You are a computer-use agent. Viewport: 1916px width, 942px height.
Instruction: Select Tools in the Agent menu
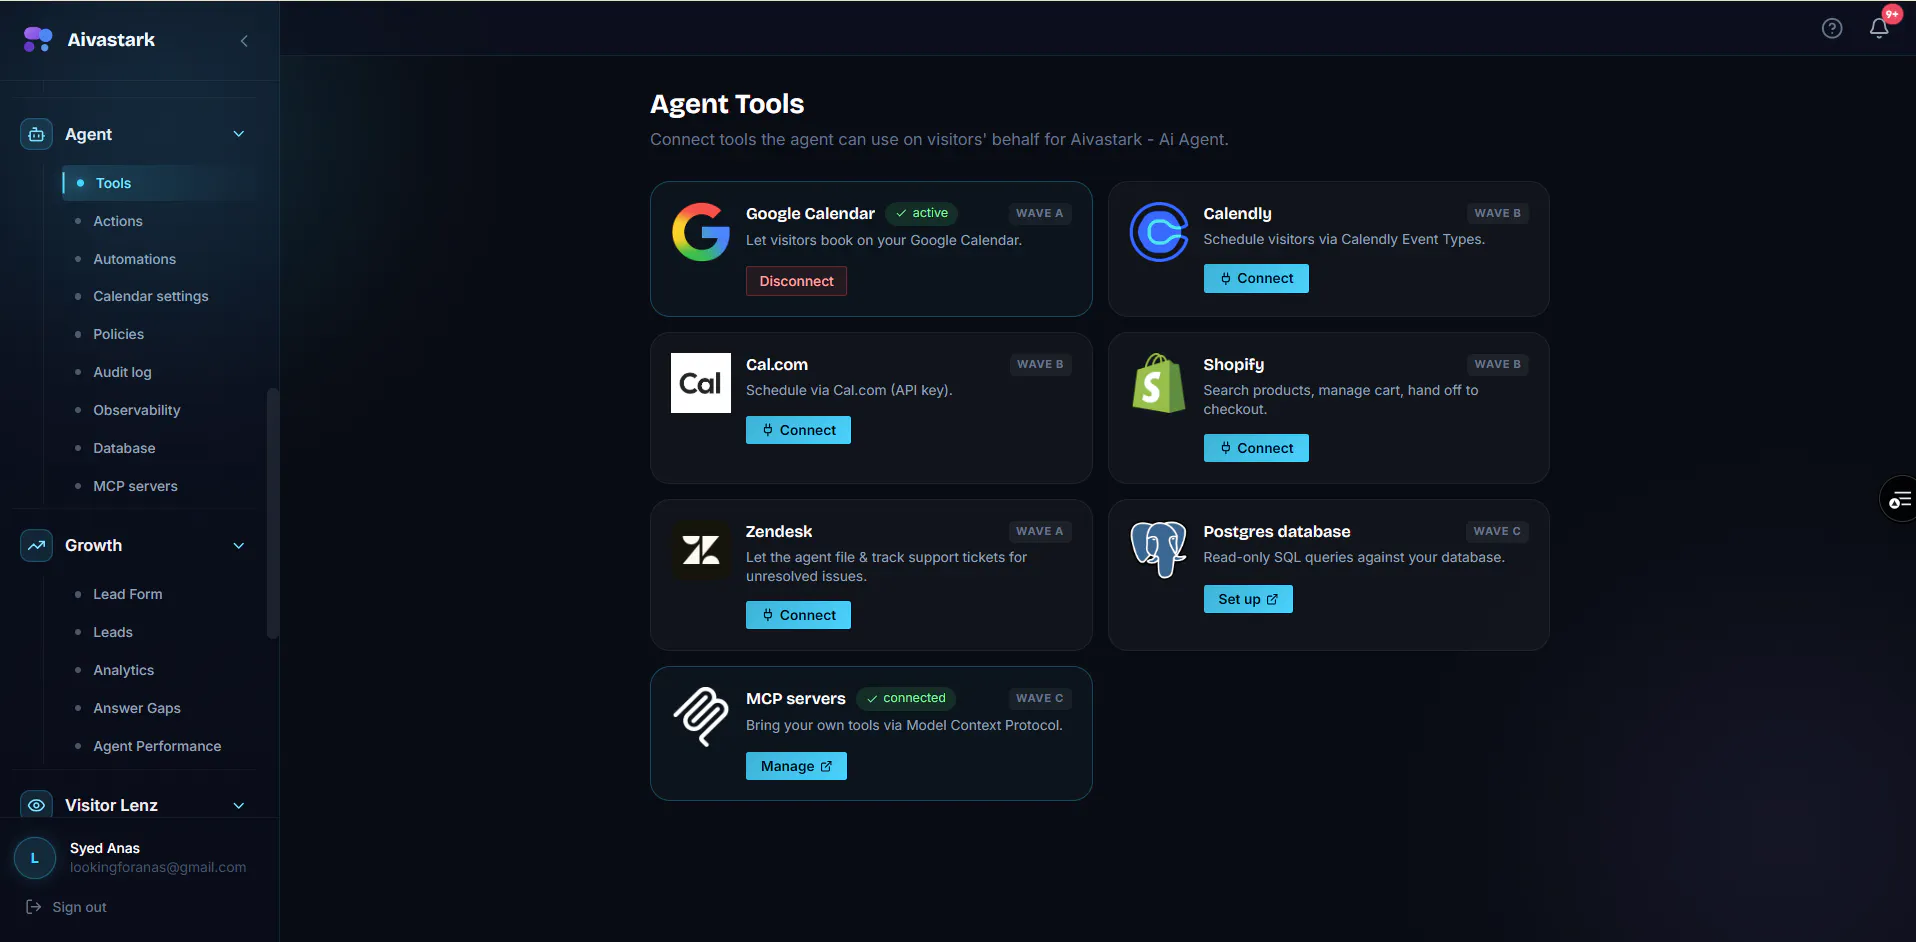point(159,183)
